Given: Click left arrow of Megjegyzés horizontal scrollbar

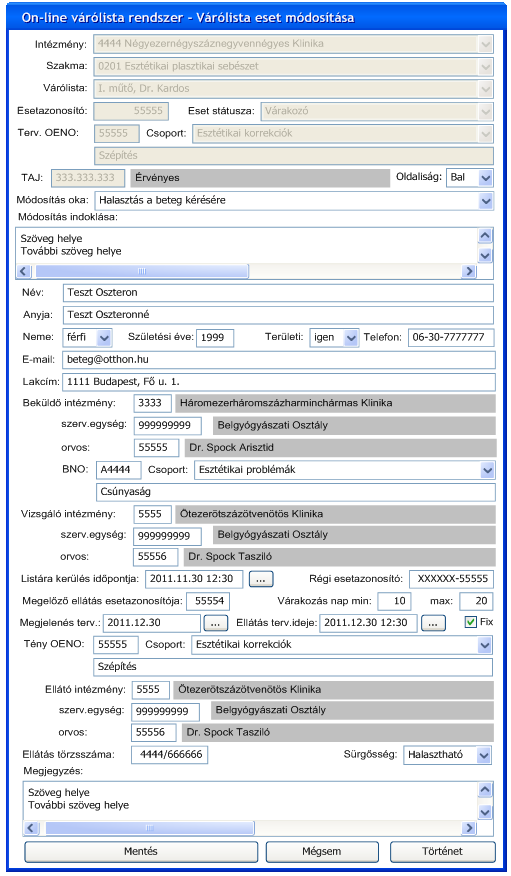Looking at the screenshot, I should click(x=31, y=828).
